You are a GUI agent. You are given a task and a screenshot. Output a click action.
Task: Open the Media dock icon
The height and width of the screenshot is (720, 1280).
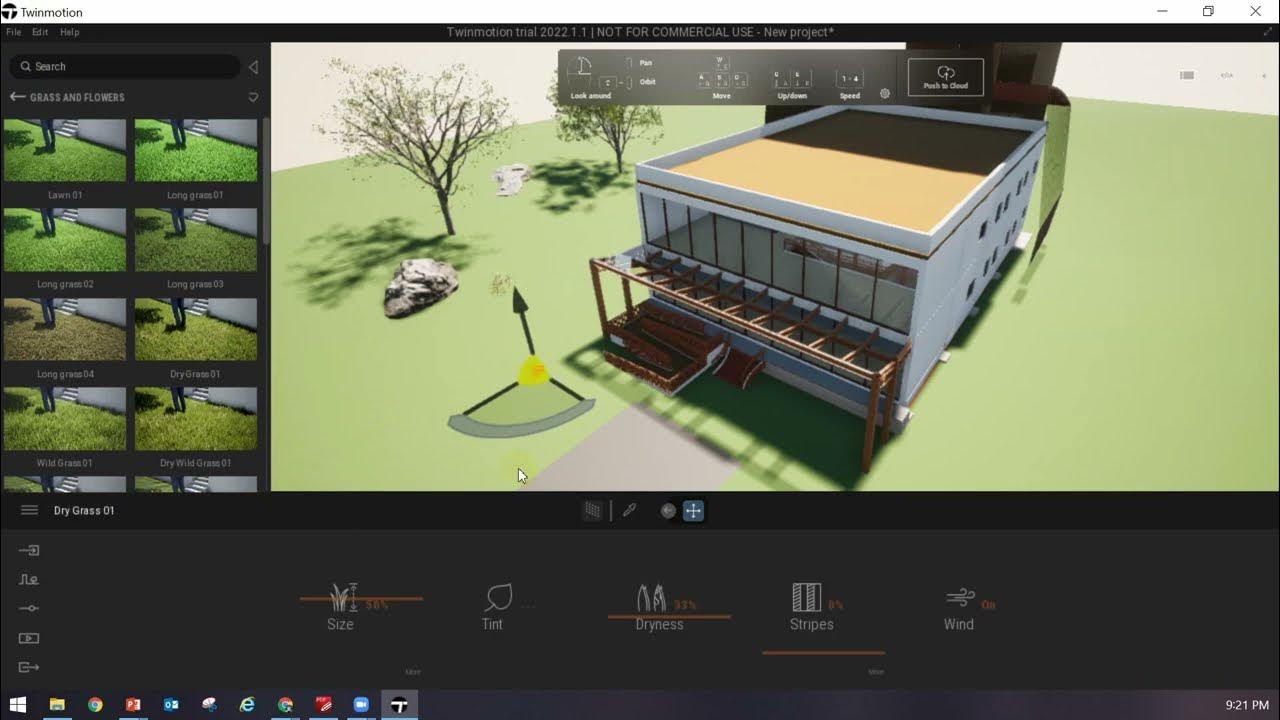tap(29, 638)
